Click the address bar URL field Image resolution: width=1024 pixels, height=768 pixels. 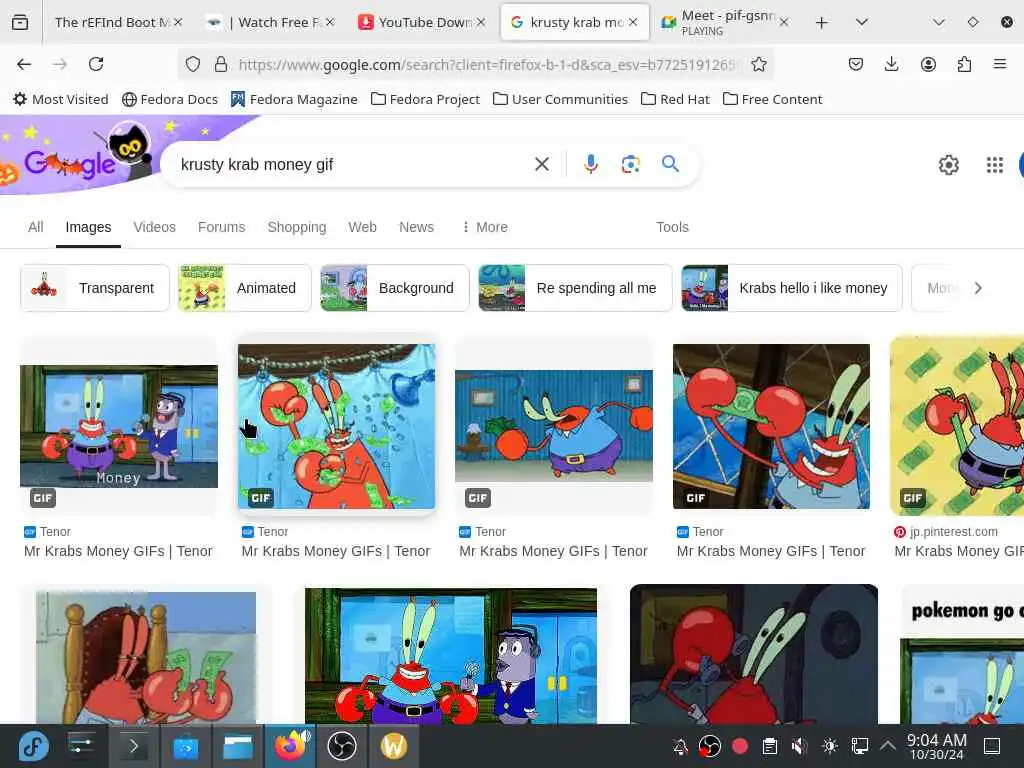[487, 64]
